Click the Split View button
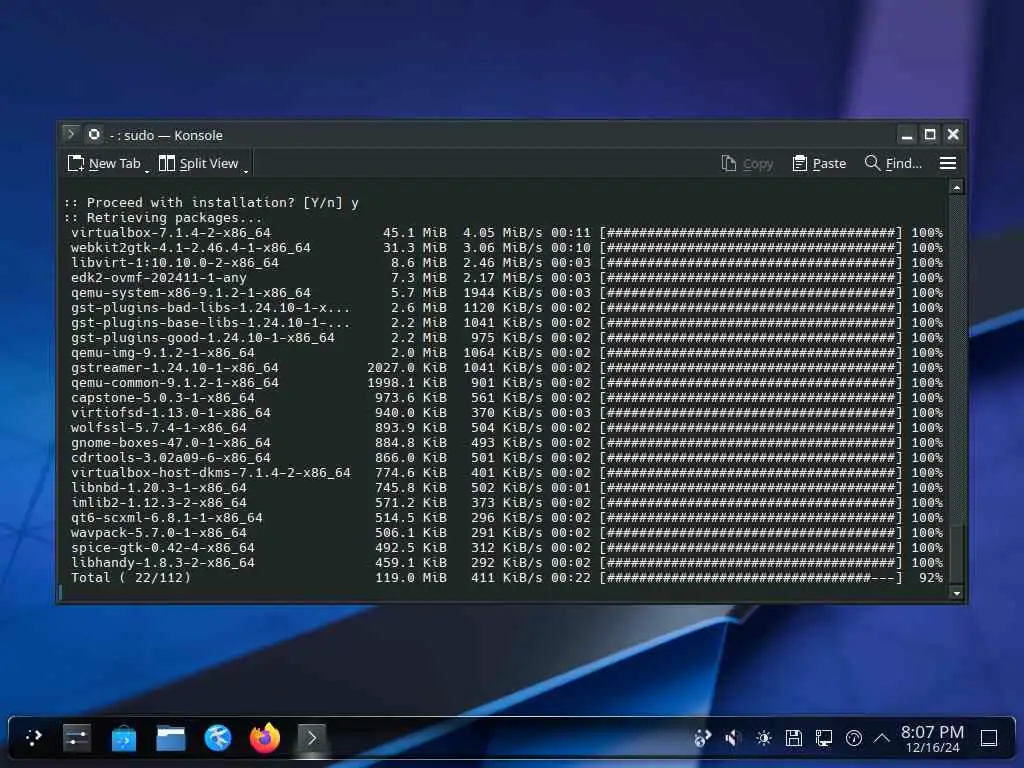The image size is (1024, 768). point(199,163)
